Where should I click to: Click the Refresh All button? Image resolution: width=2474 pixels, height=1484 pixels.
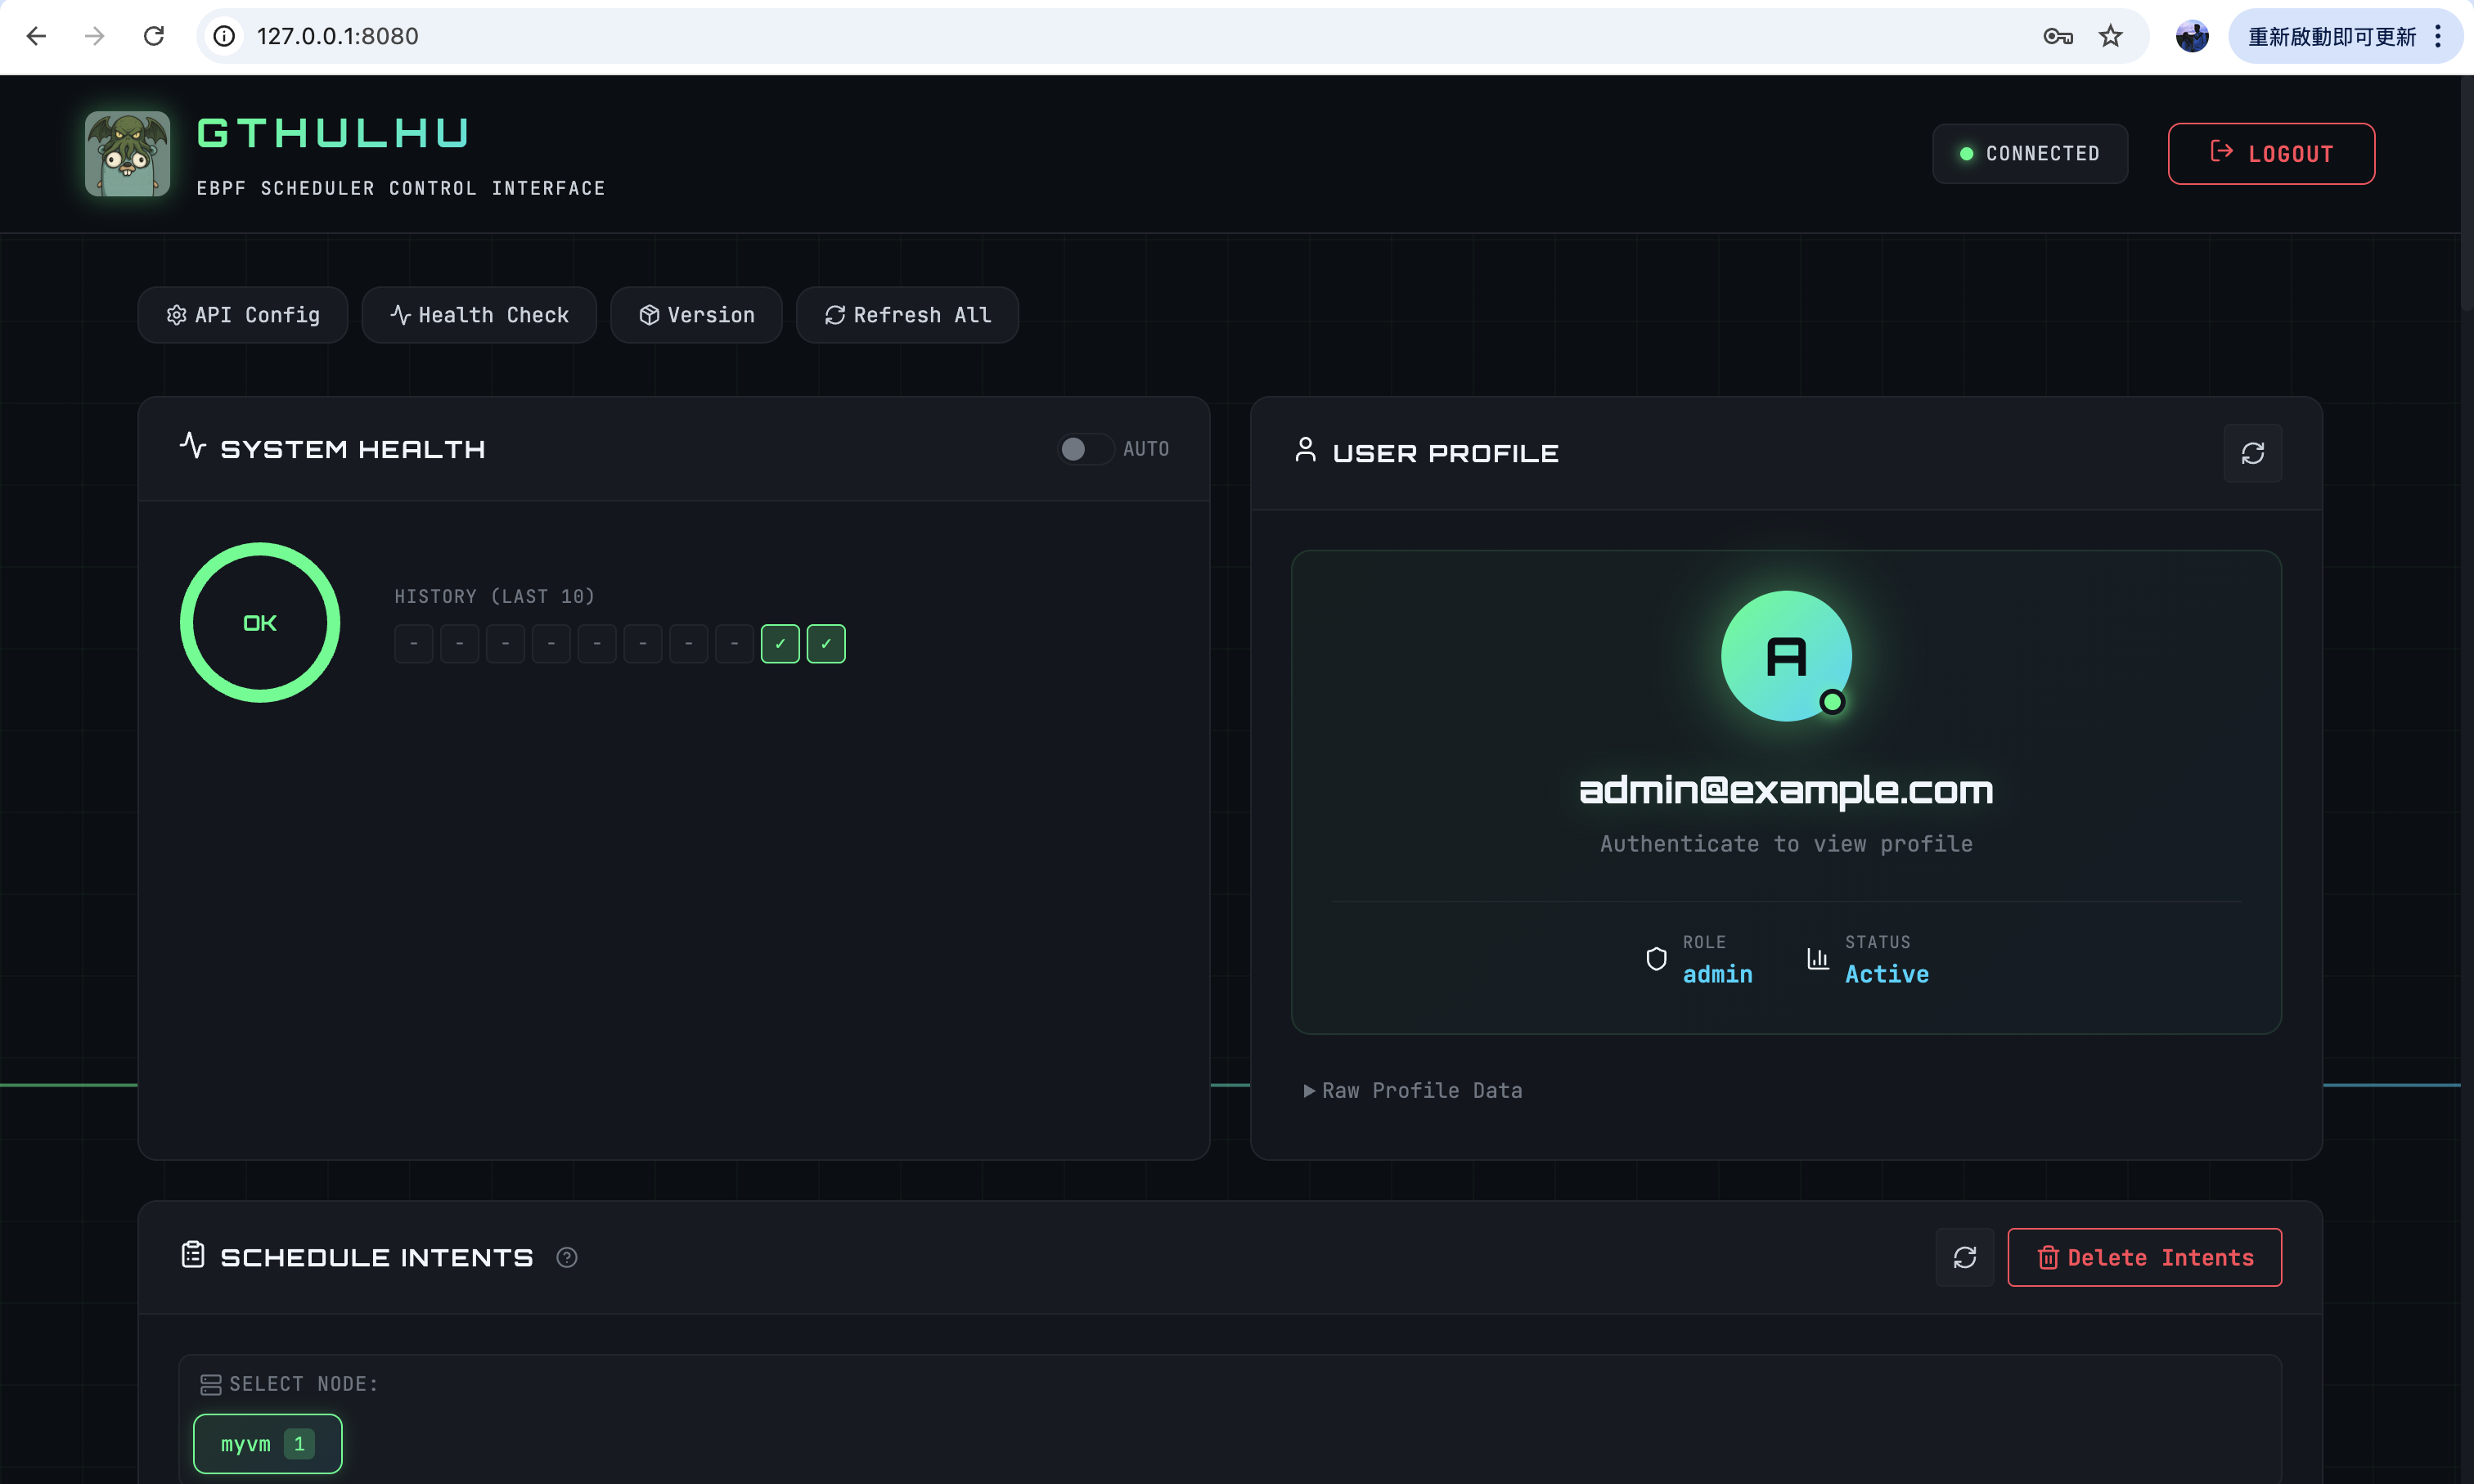pyautogui.click(x=907, y=315)
